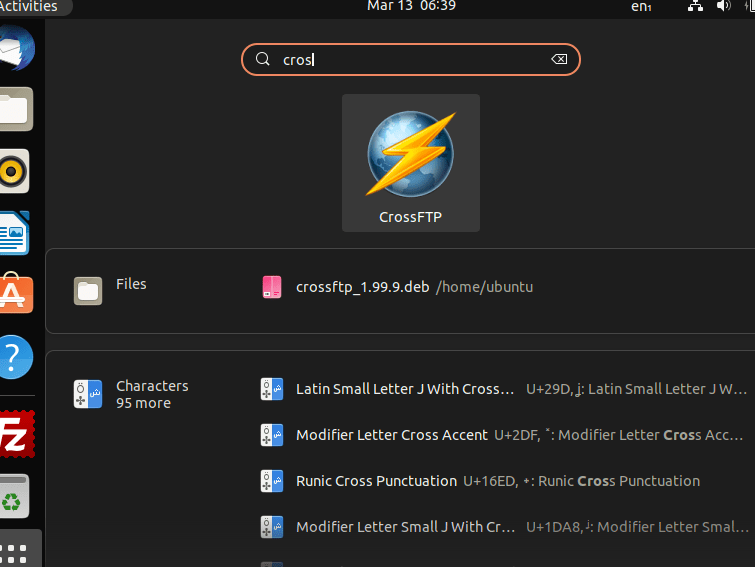Click the /home/ubuntu path text
Image resolution: width=755 pixels, height=567 pixels.
[484, 287]
